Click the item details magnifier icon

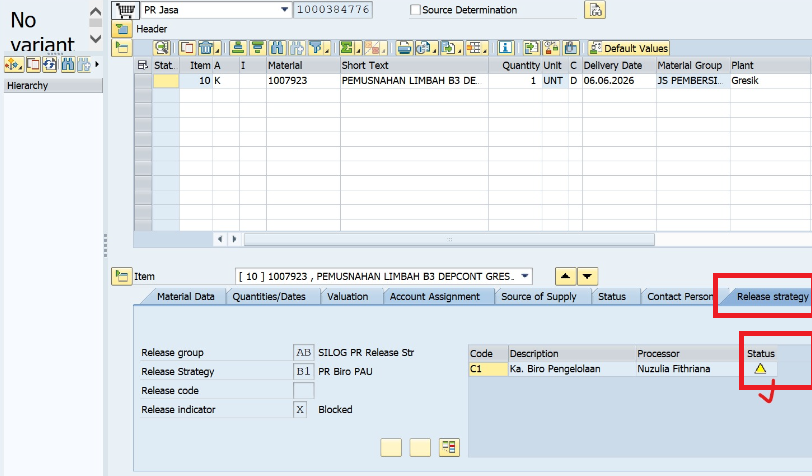pos(162,48)
